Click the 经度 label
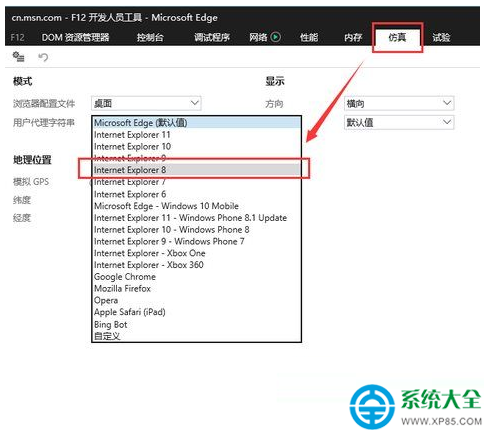Screen dimensions: 484x432 22,218
